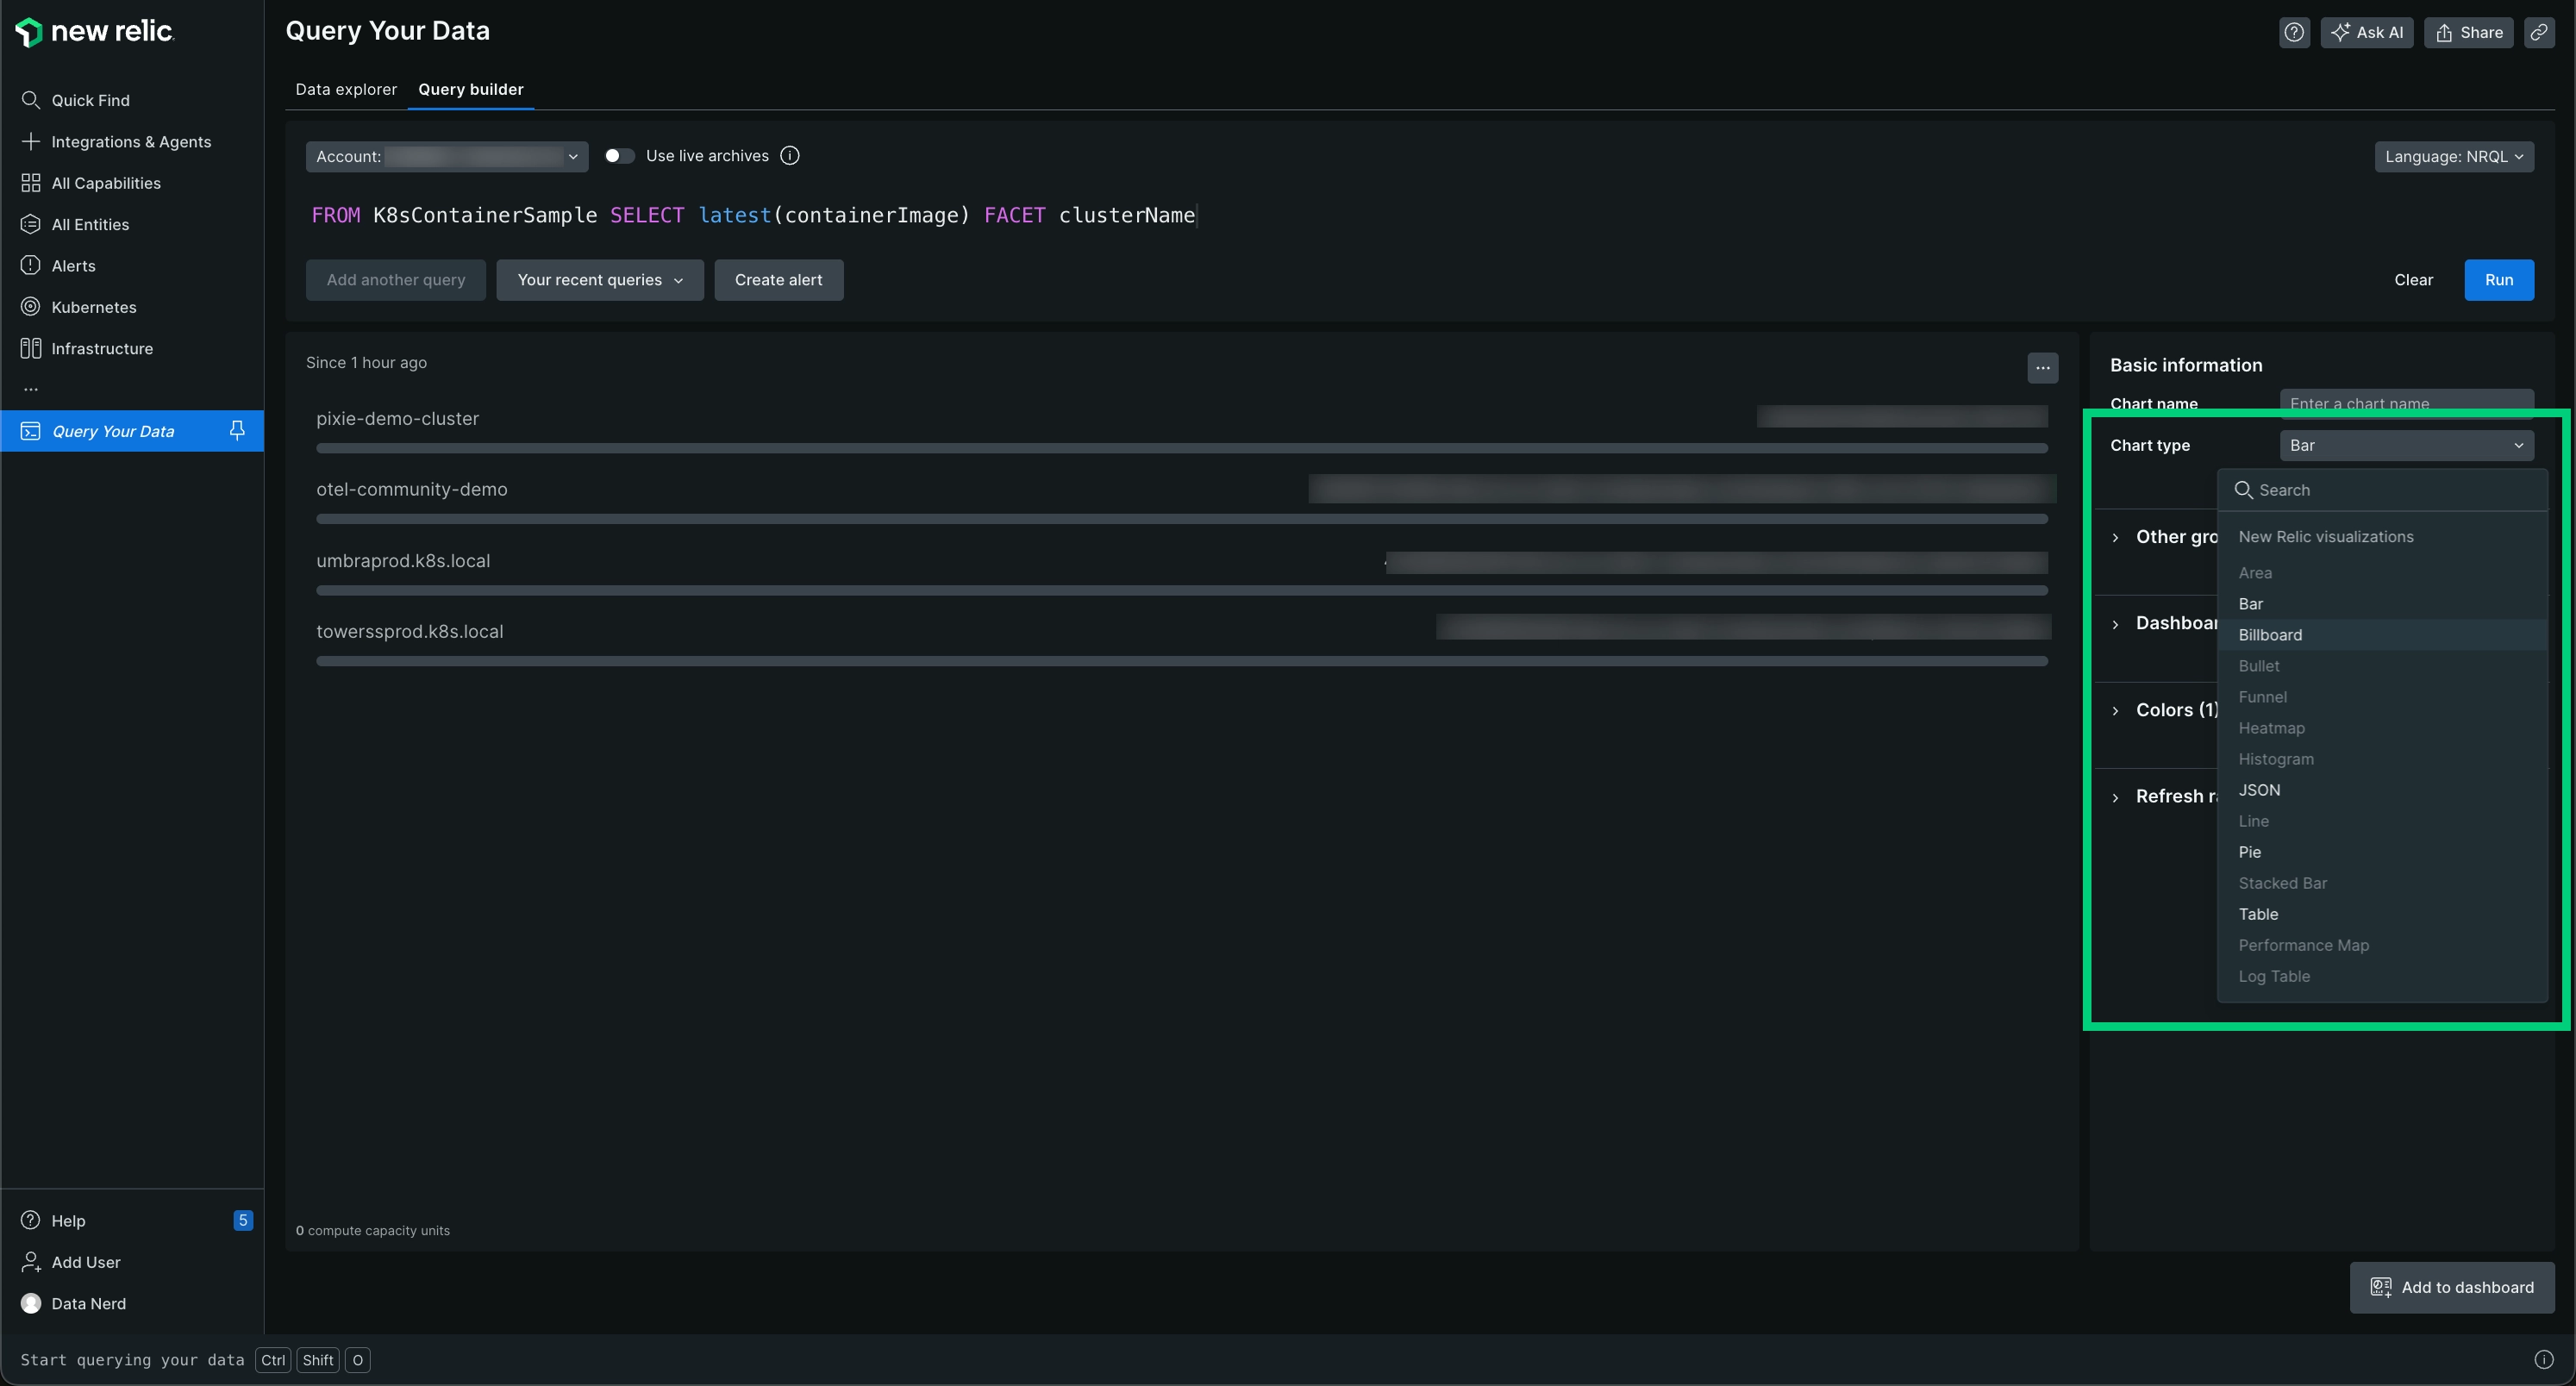Select Log Table chart type option

tap(2382, 976)
